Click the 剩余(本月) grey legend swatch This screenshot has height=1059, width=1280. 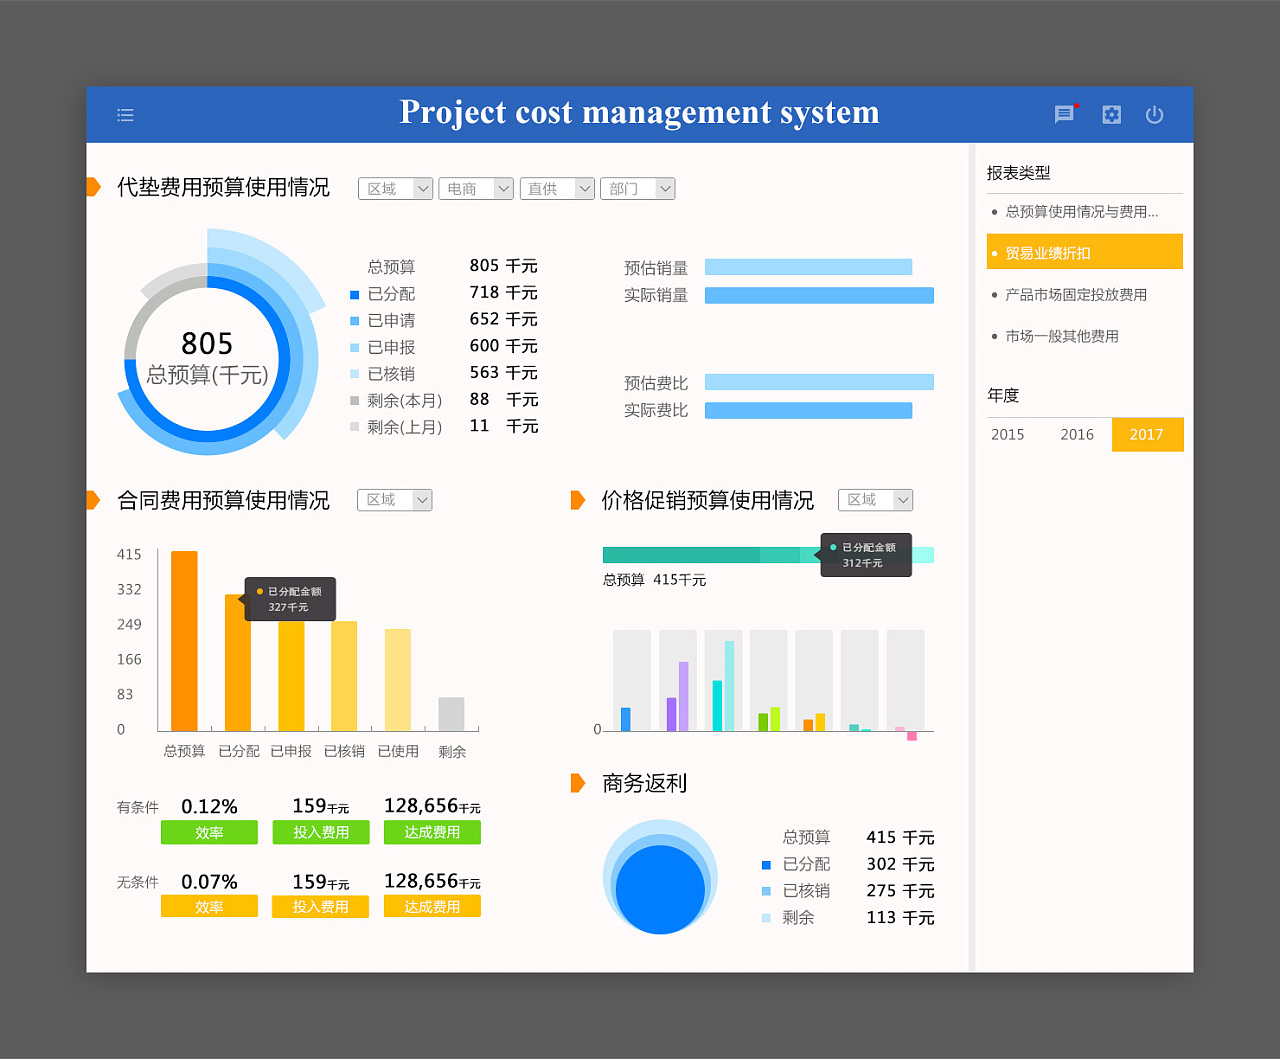point(354,401)
